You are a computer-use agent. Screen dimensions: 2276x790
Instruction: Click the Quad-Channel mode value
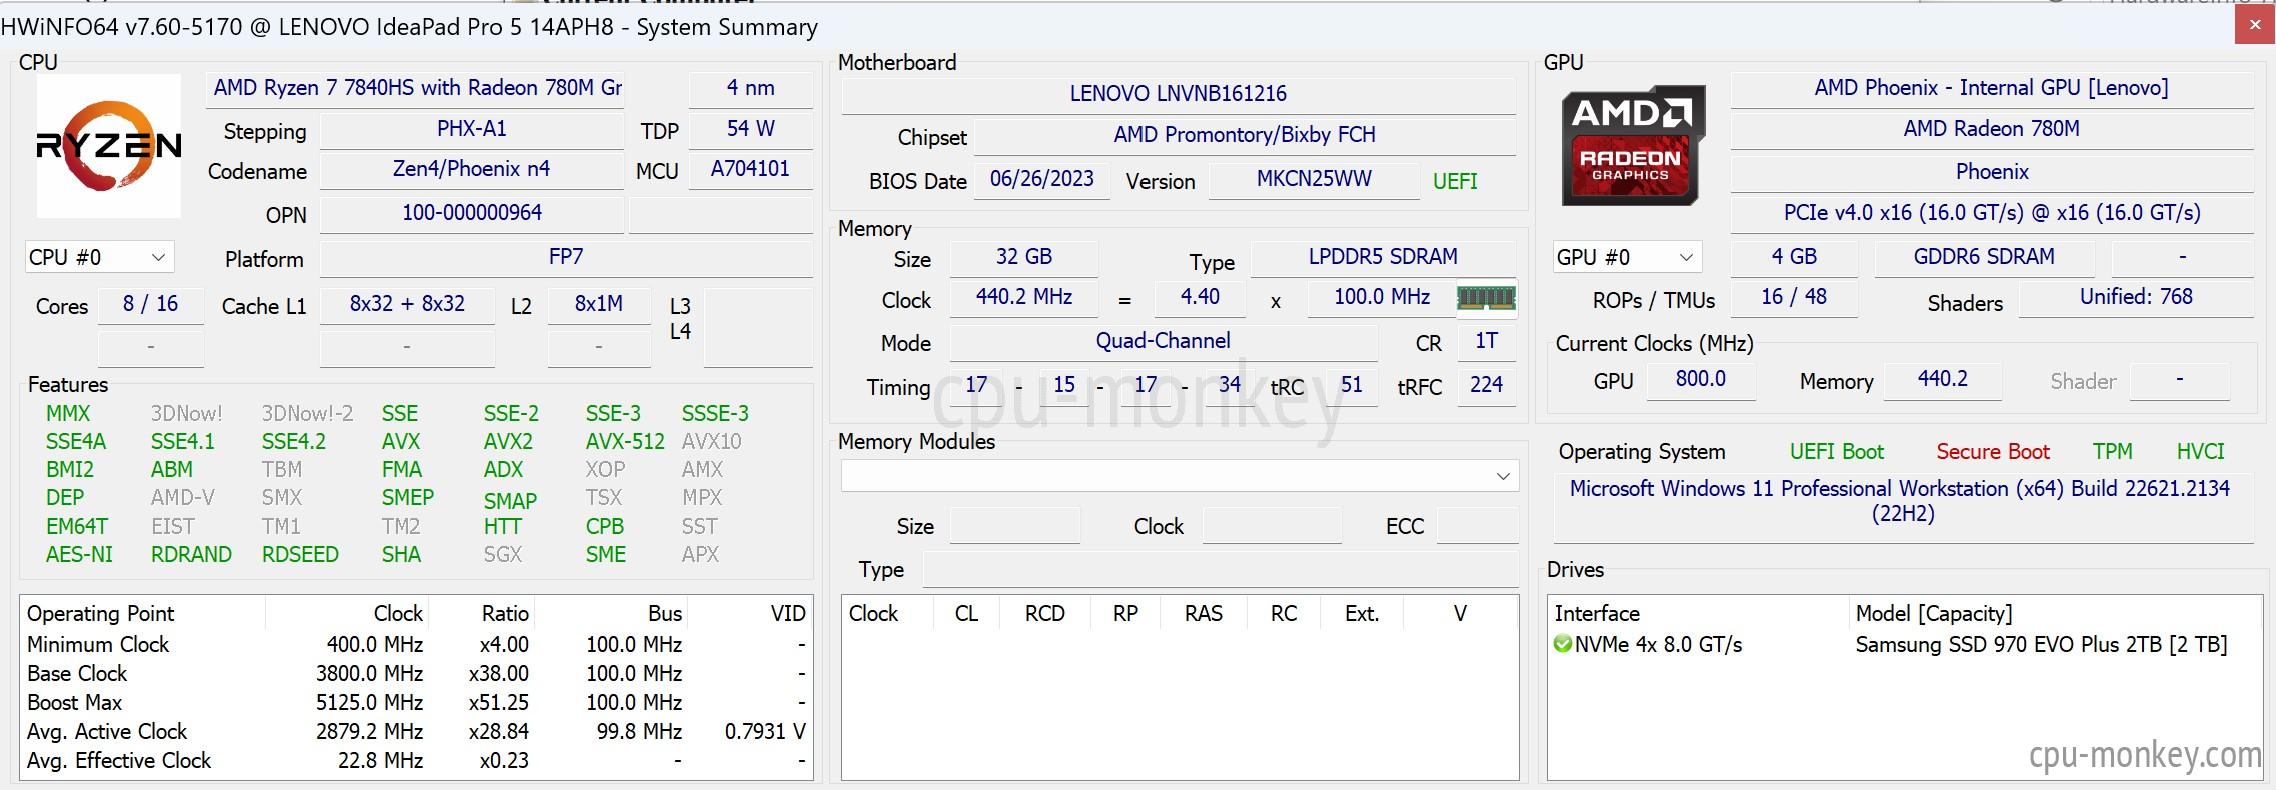(x=1163, y=341)
